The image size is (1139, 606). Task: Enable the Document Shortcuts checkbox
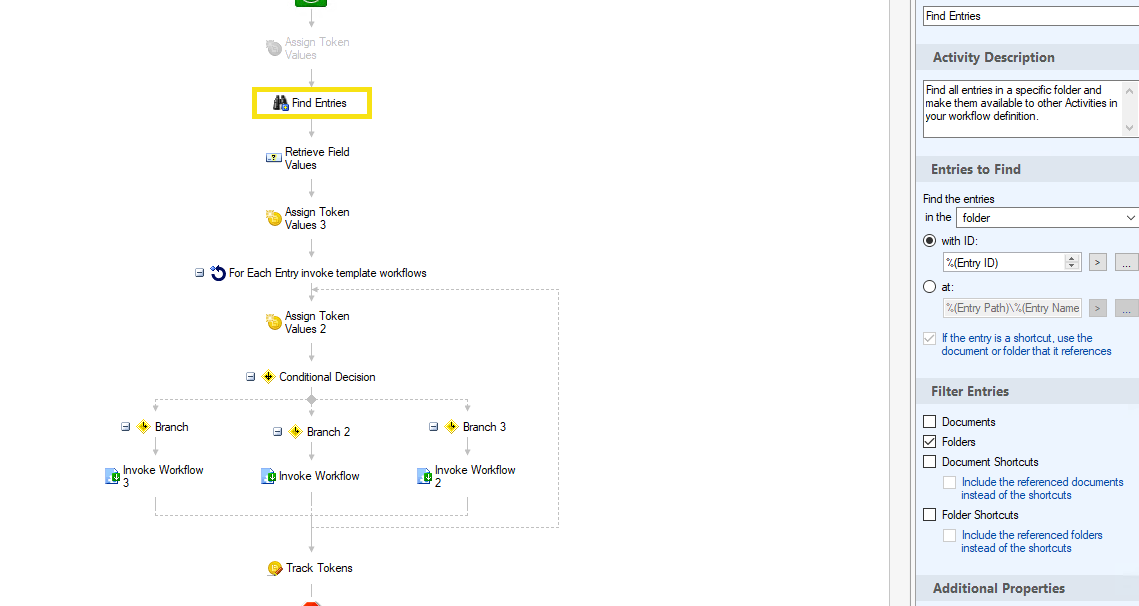click(x=929, y=461)
